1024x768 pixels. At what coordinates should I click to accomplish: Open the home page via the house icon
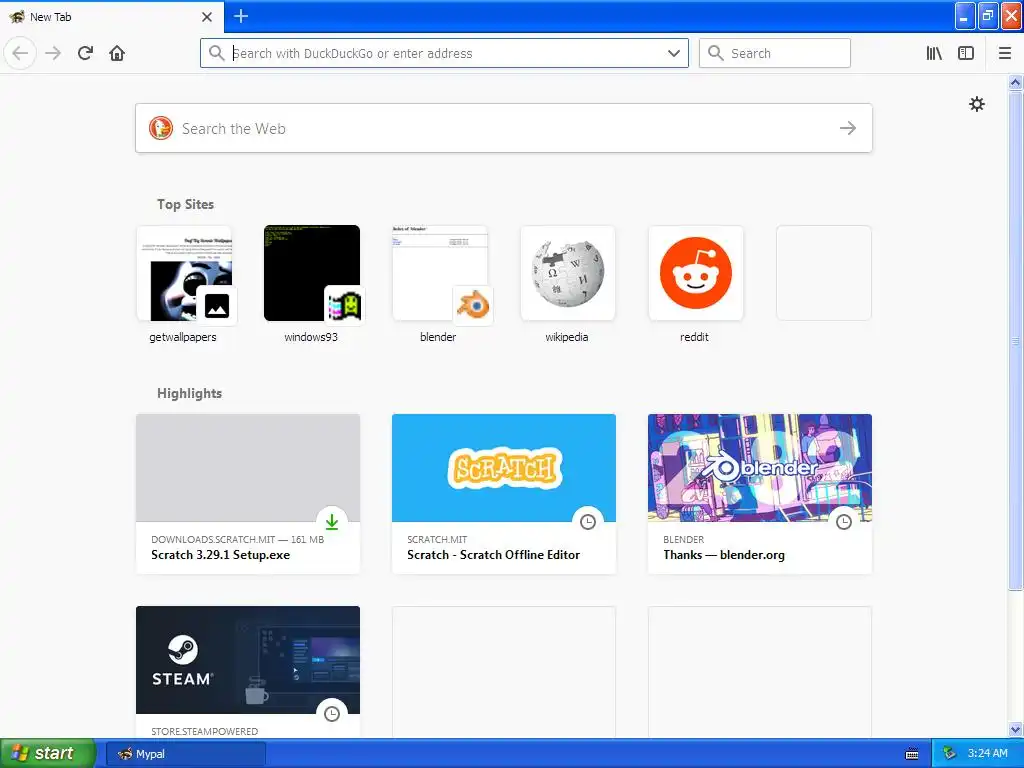click(117, 53)
